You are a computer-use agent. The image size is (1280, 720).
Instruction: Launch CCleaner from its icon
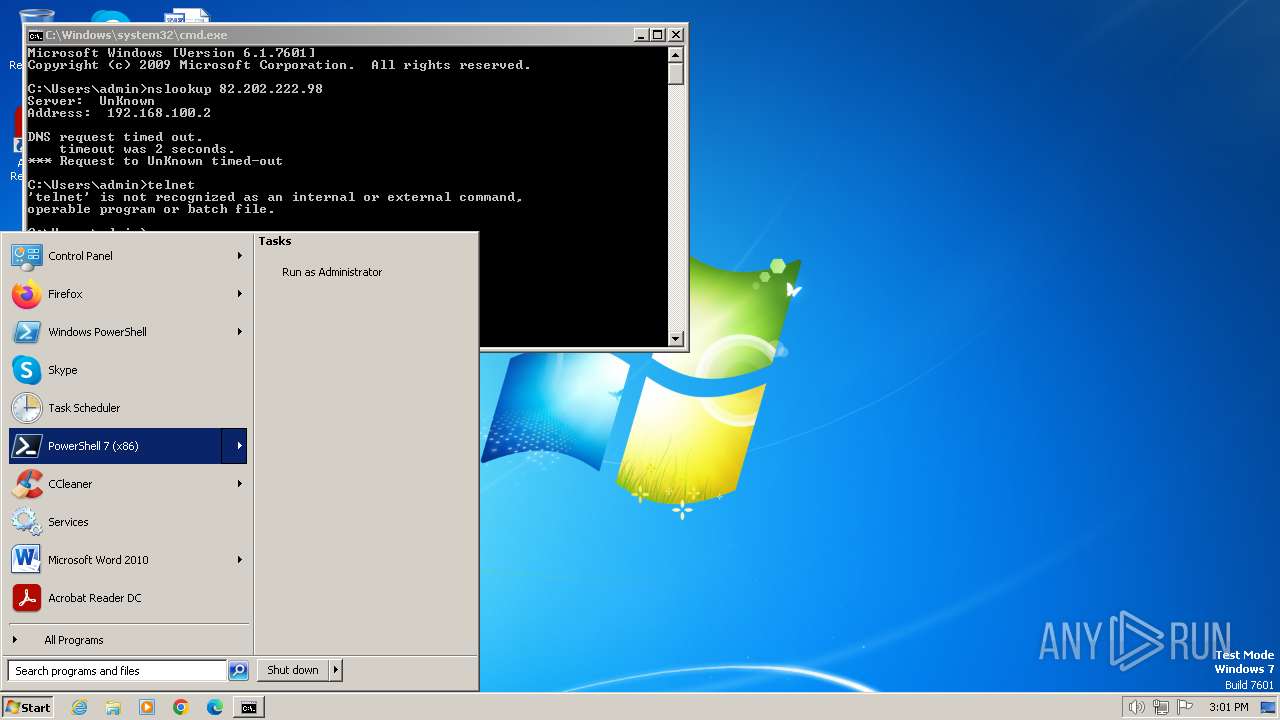(x=26, y=484)
